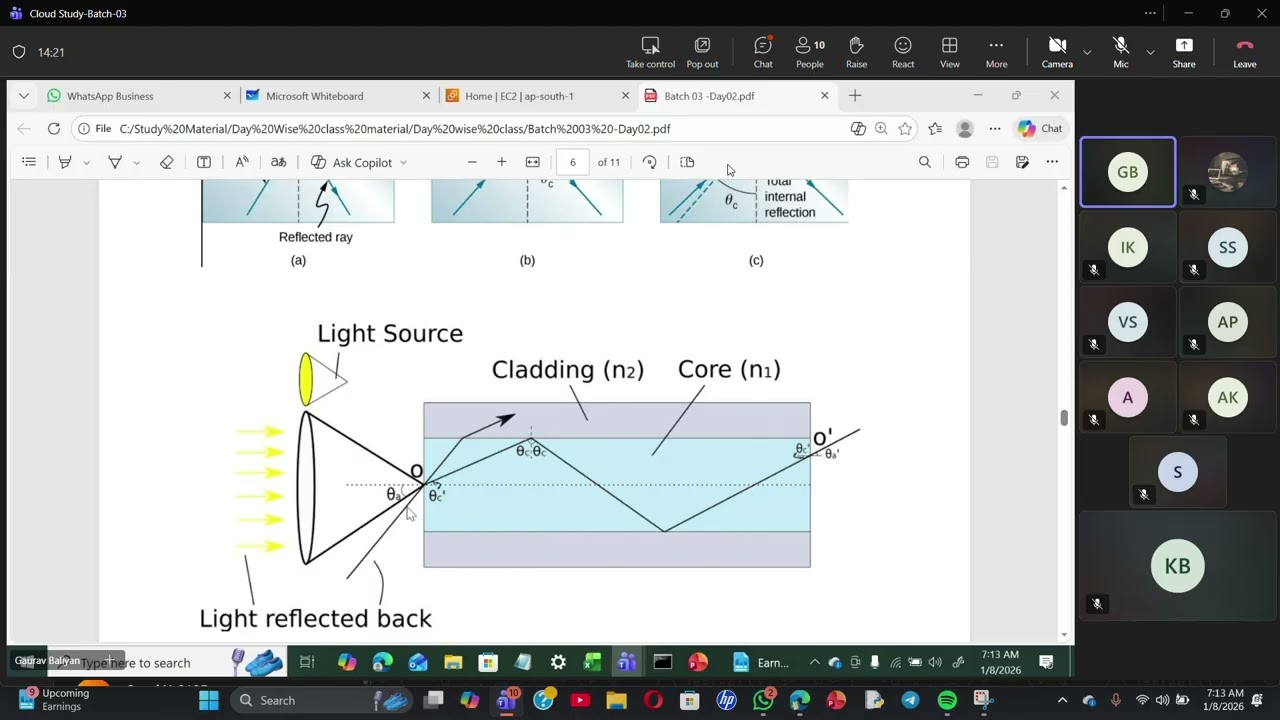Image resolution: width=1280 pixels, height=720 pixels.
Task: Open the React emoji menu
Action: [903, 52]
